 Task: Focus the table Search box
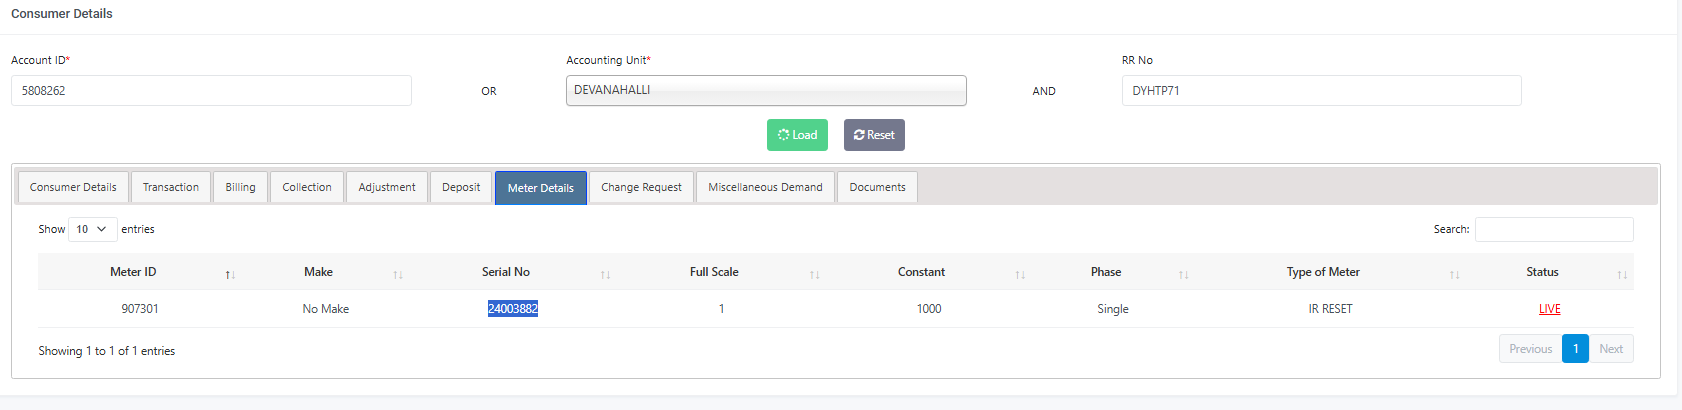click(x=1554, y=229)
